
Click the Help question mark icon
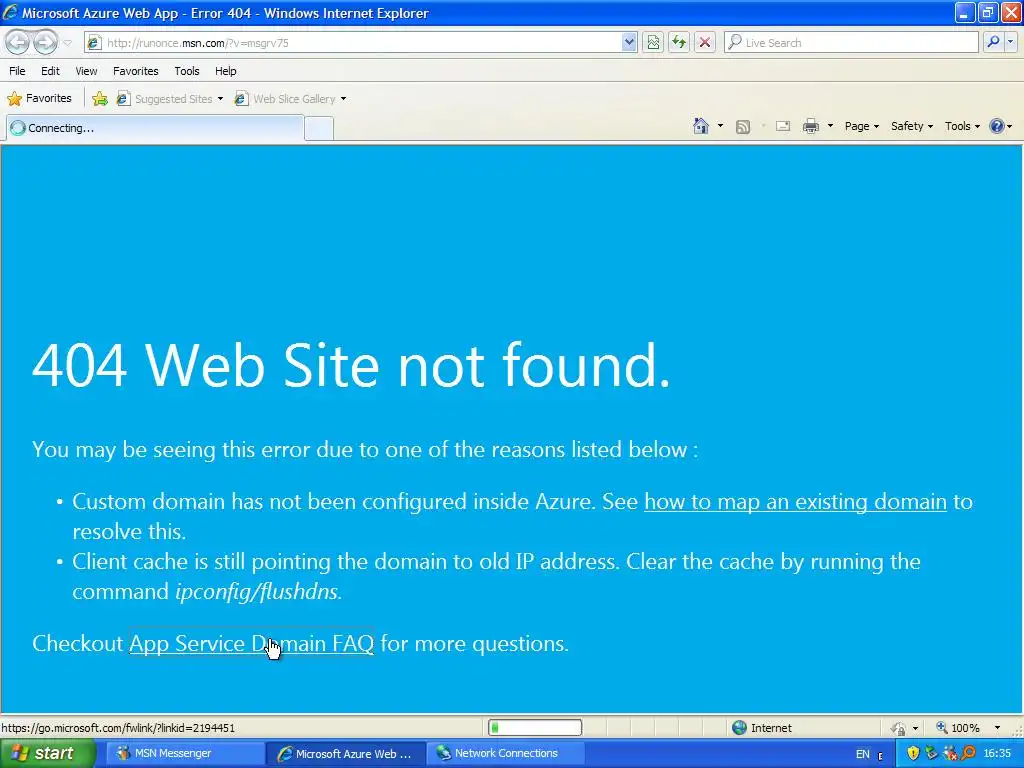997,126
